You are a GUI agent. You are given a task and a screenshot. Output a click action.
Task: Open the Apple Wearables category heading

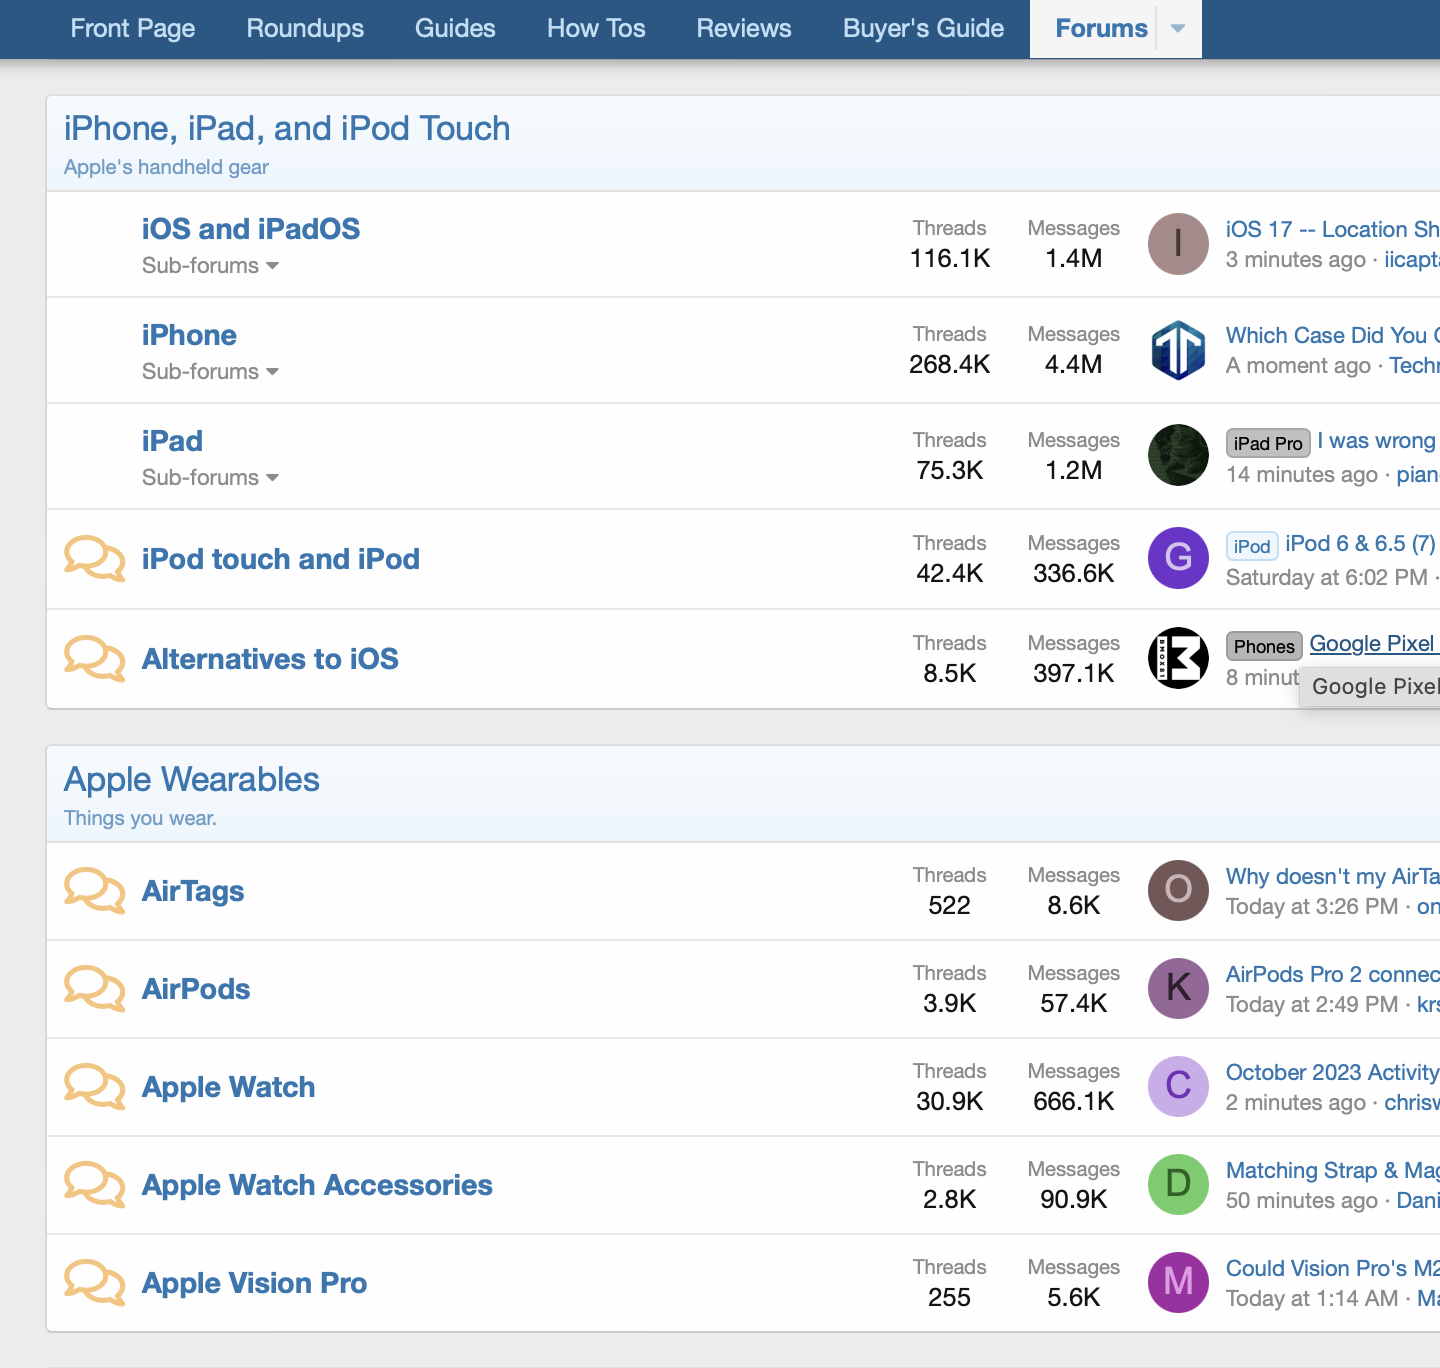point(192,780)
